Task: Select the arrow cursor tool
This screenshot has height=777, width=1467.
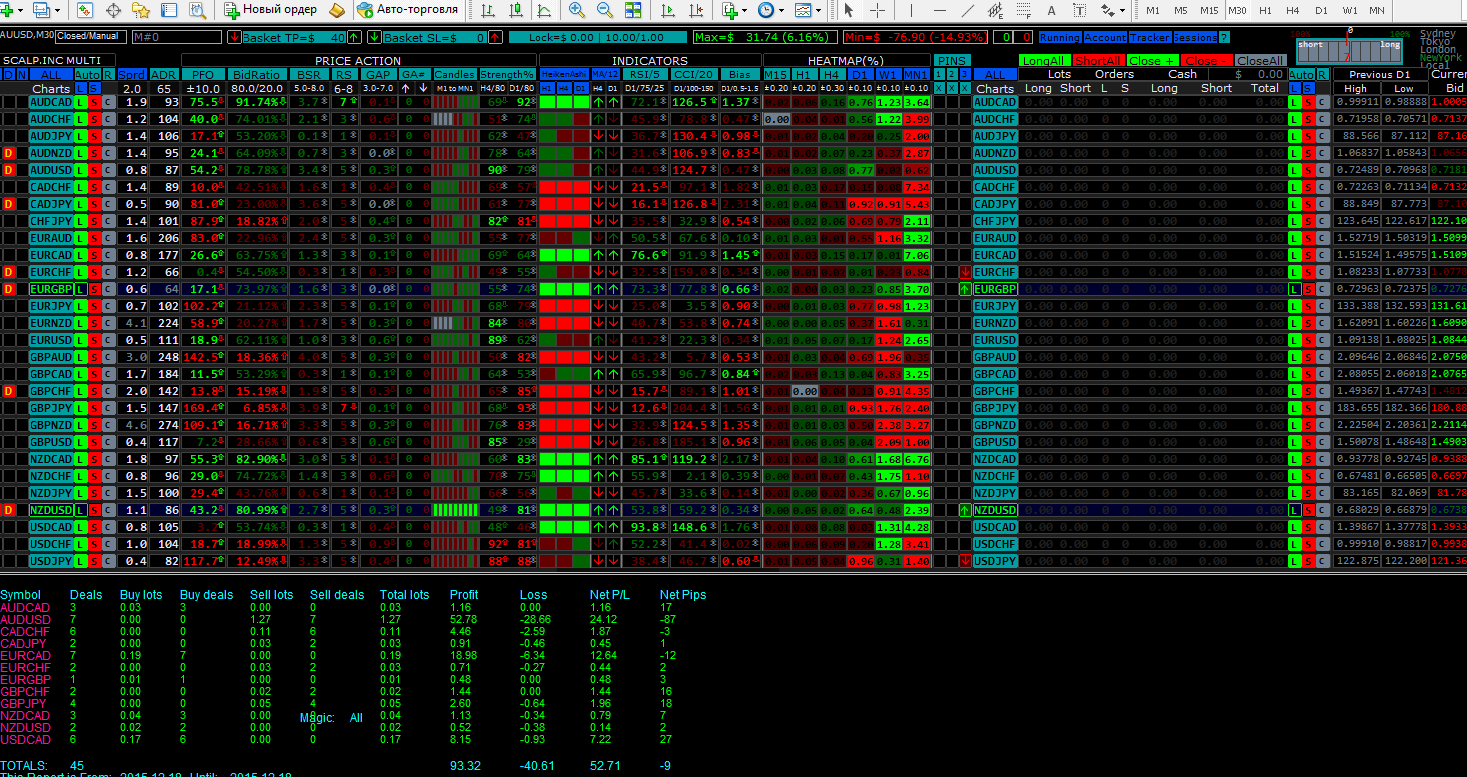Action: click(x=848, y=10)
